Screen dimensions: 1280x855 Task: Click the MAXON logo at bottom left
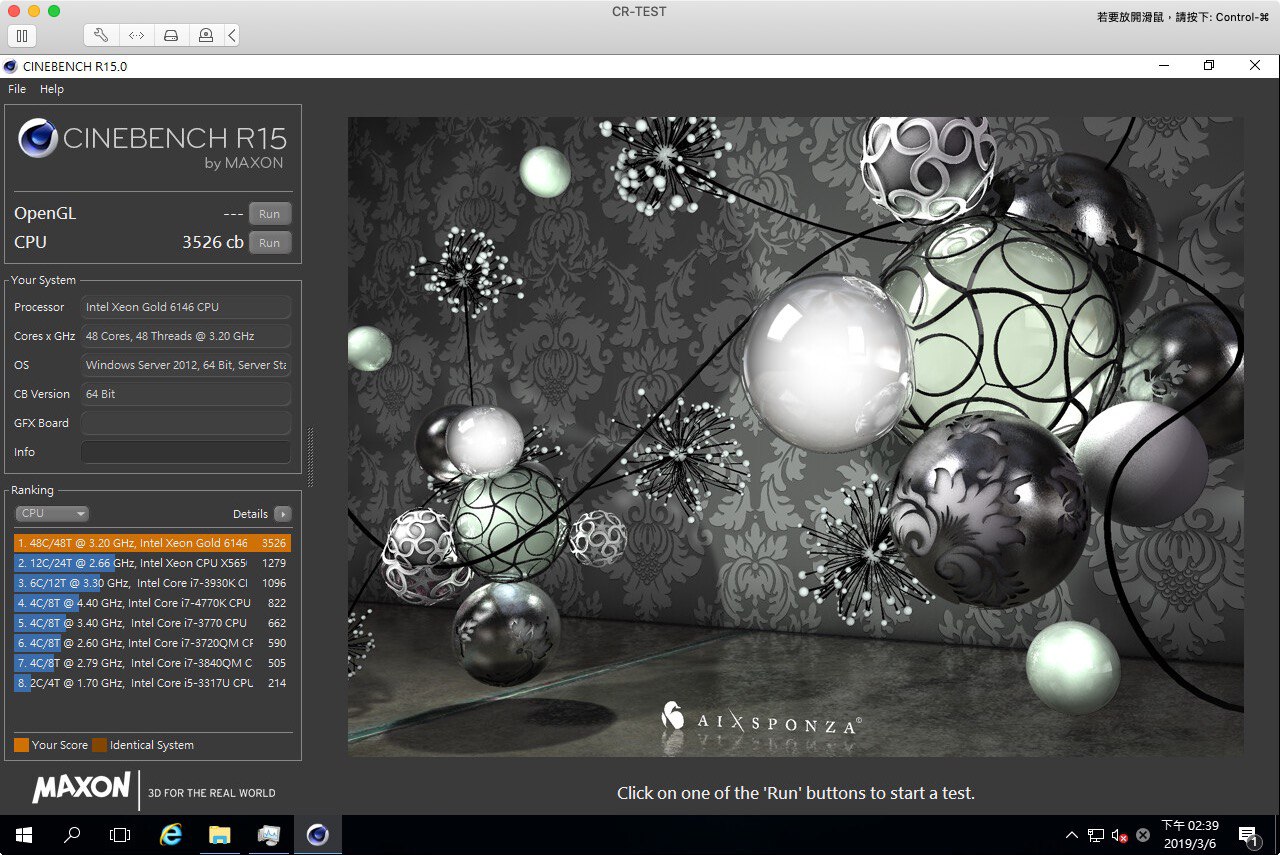coord(81,788)
